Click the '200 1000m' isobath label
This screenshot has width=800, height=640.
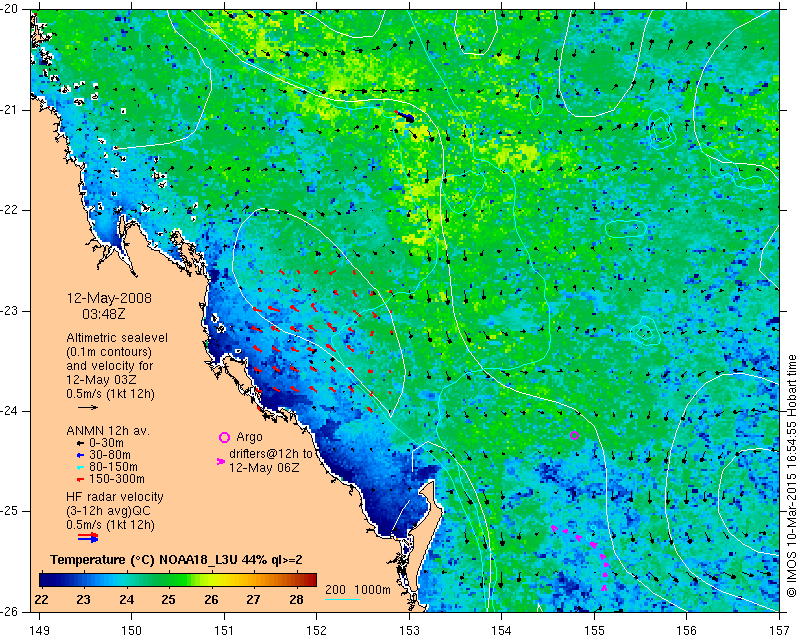pos(358,589)
